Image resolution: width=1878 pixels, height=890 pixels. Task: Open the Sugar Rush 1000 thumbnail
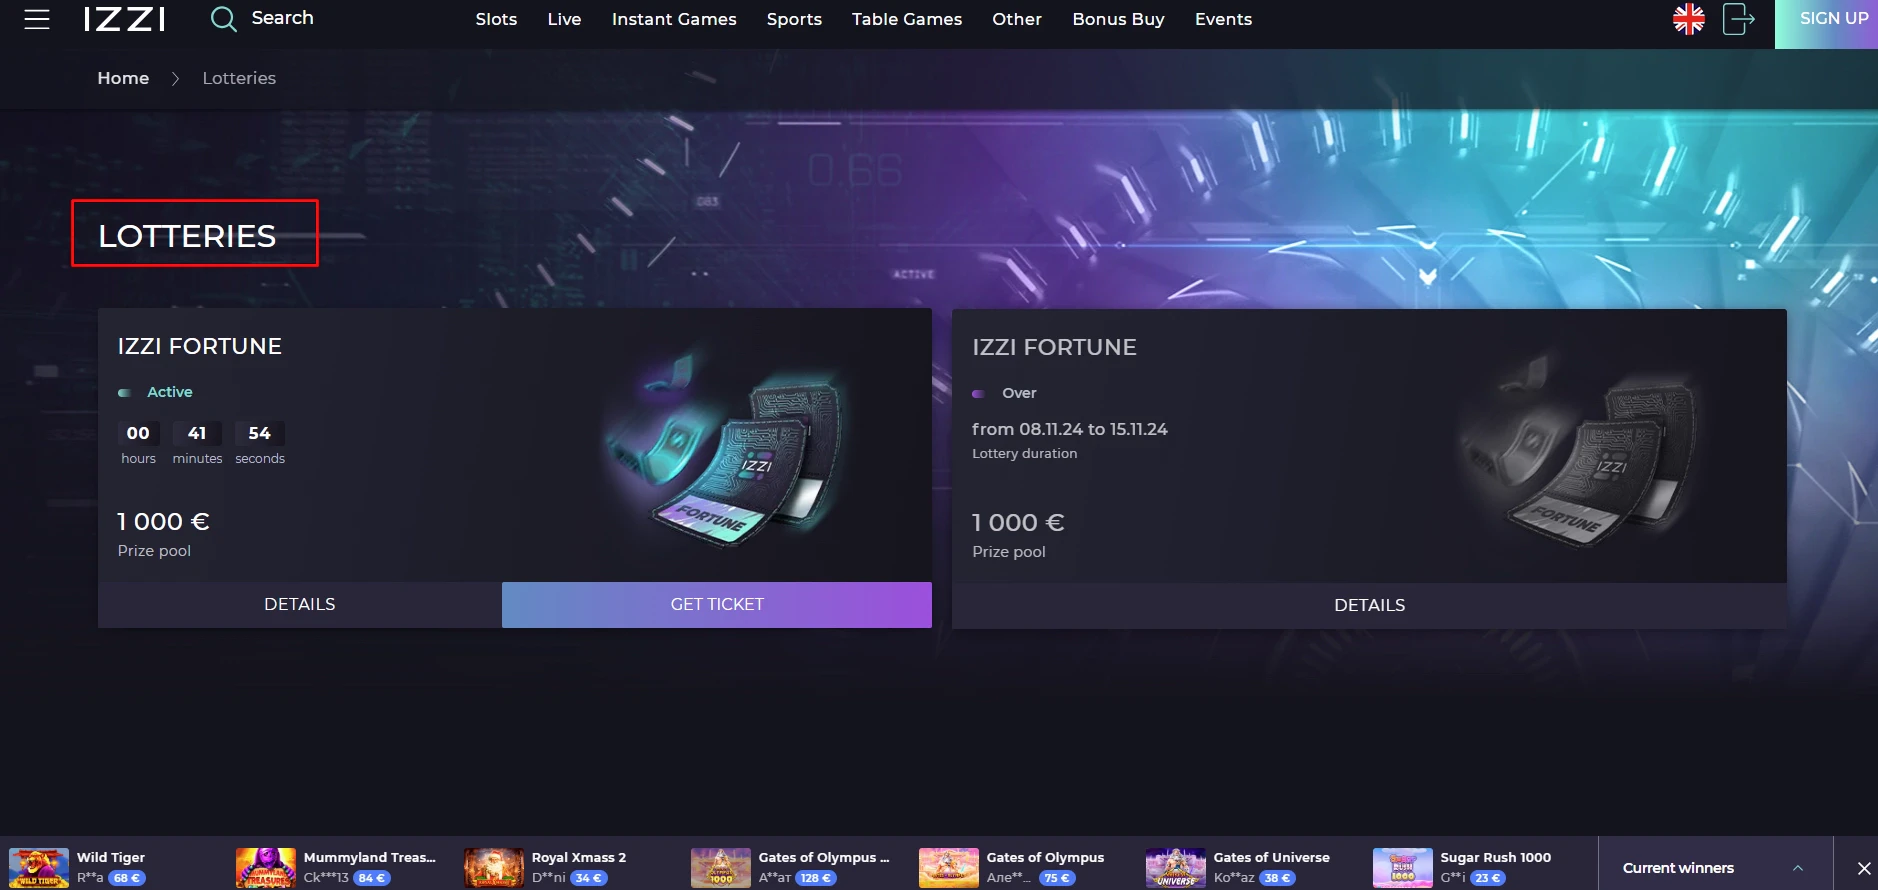tap(1403, 868)
